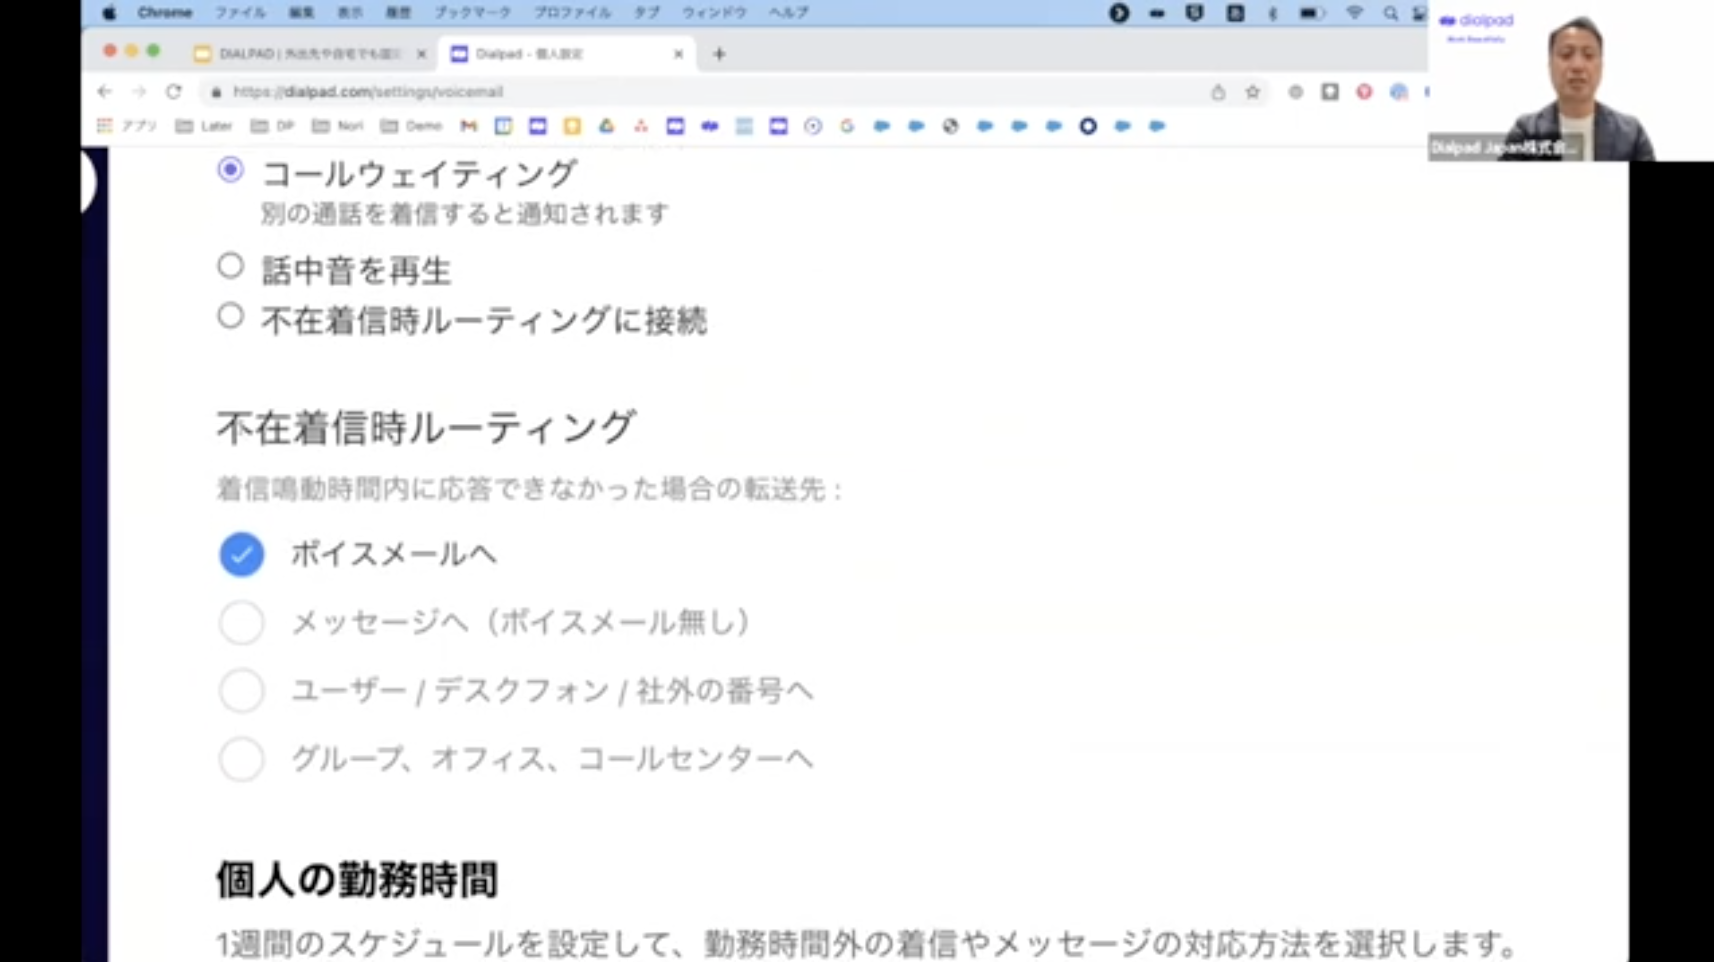Click the square extension icon in toolbar
The image size is (1714, 962).
(x=1330, y=92)
